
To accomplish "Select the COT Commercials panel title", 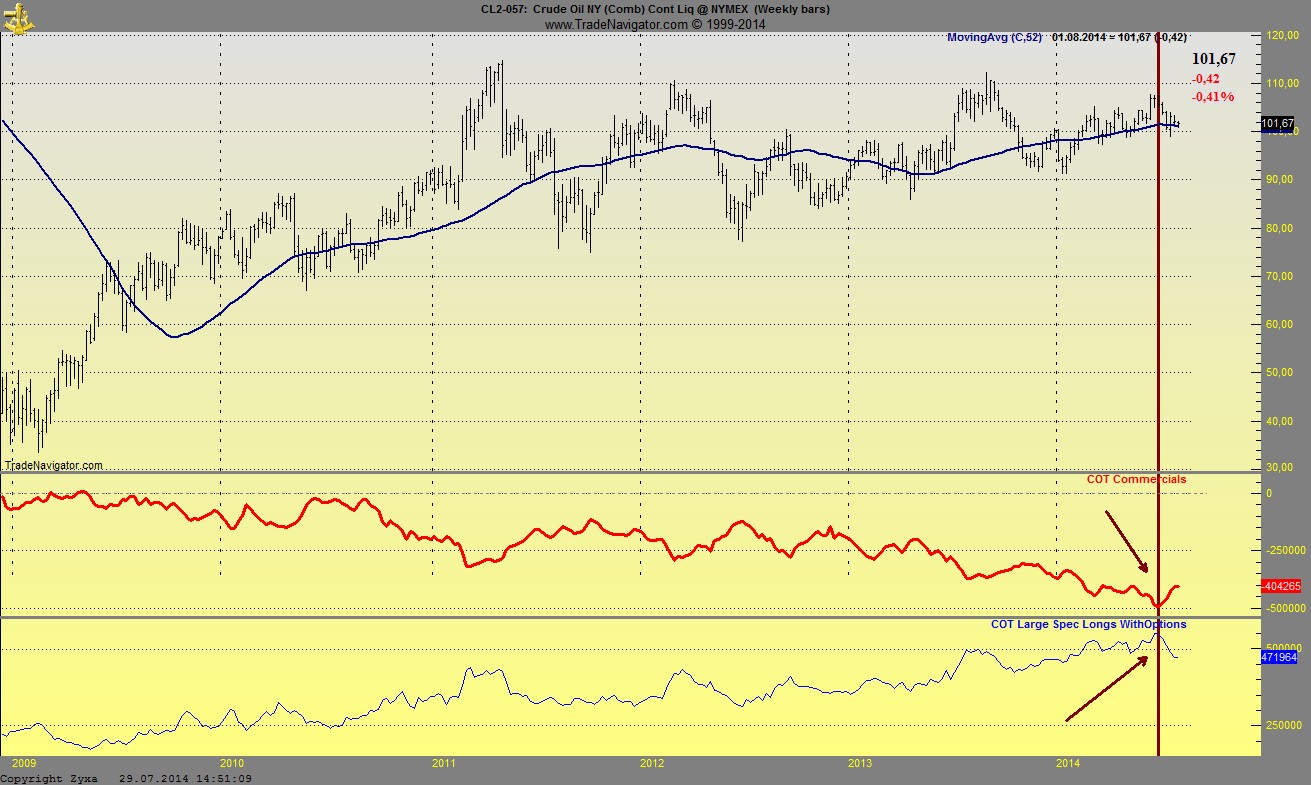I will point(1138,479).
